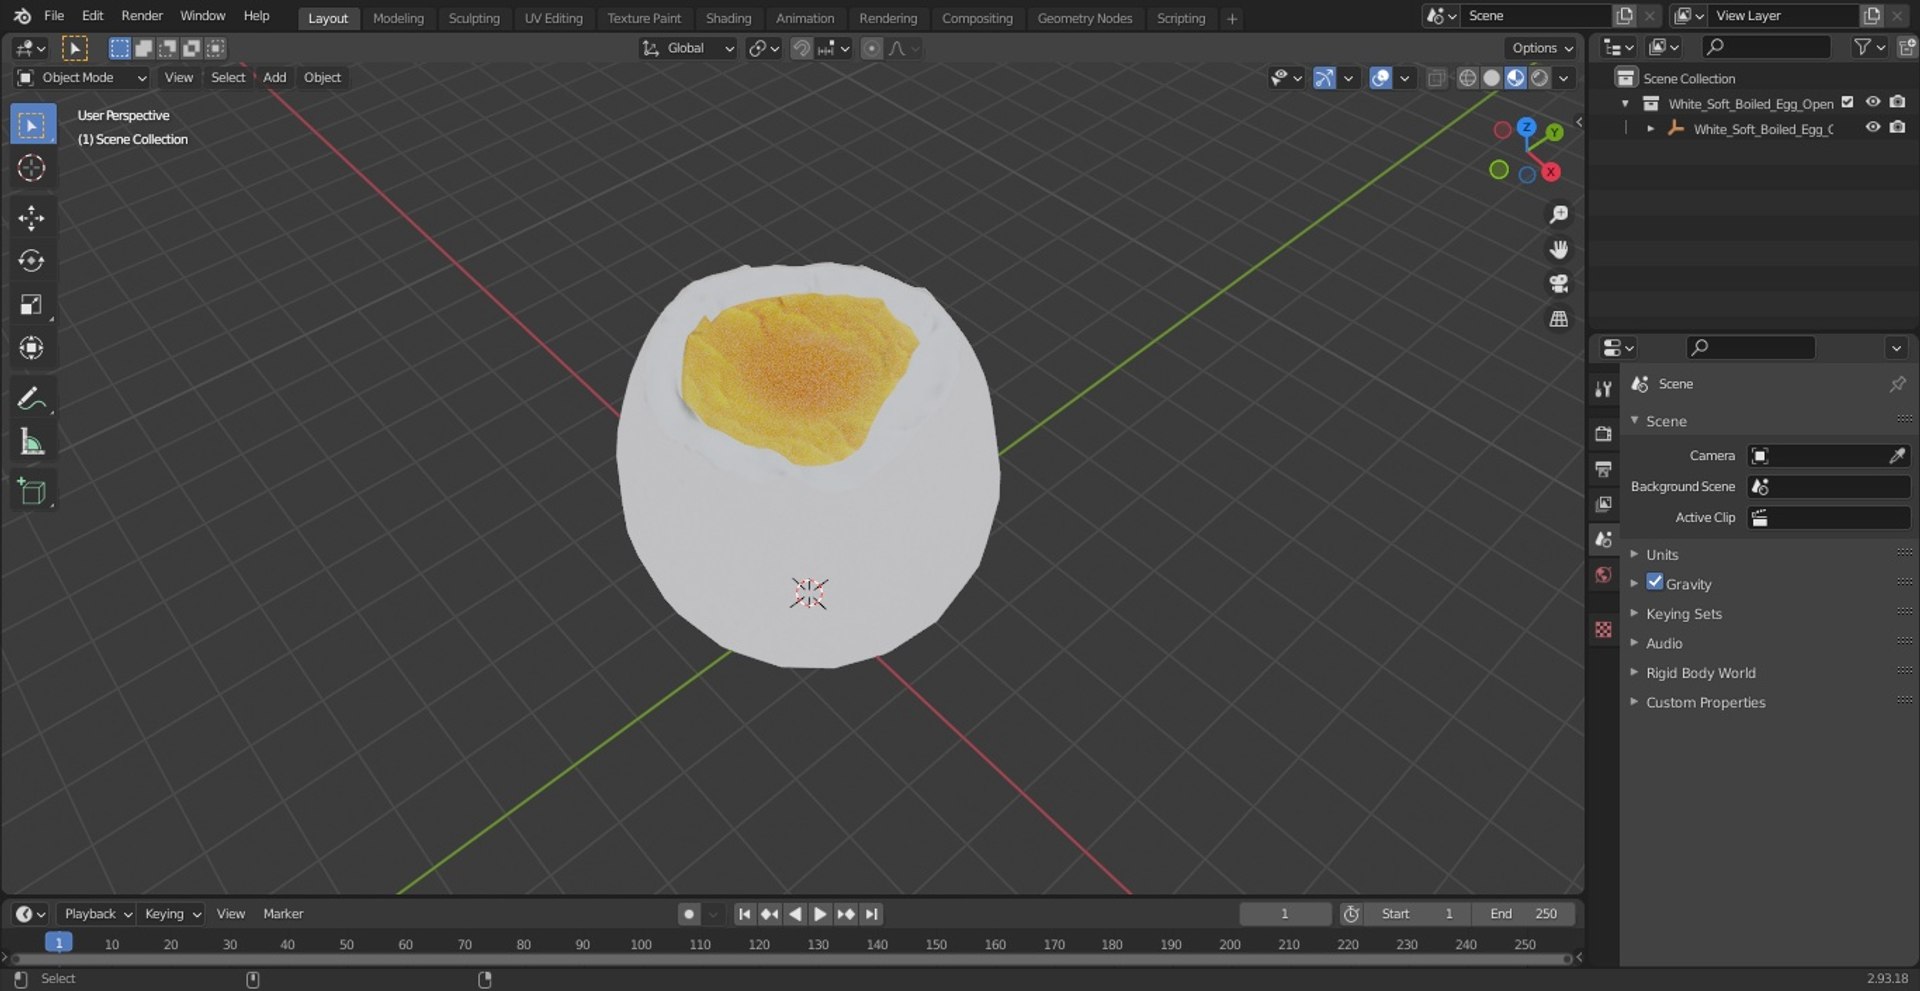Image resolution: width=1920 pixels, height=991 pixels.
Task: Open the Render properties tab
Action: tap(1603, 434)
